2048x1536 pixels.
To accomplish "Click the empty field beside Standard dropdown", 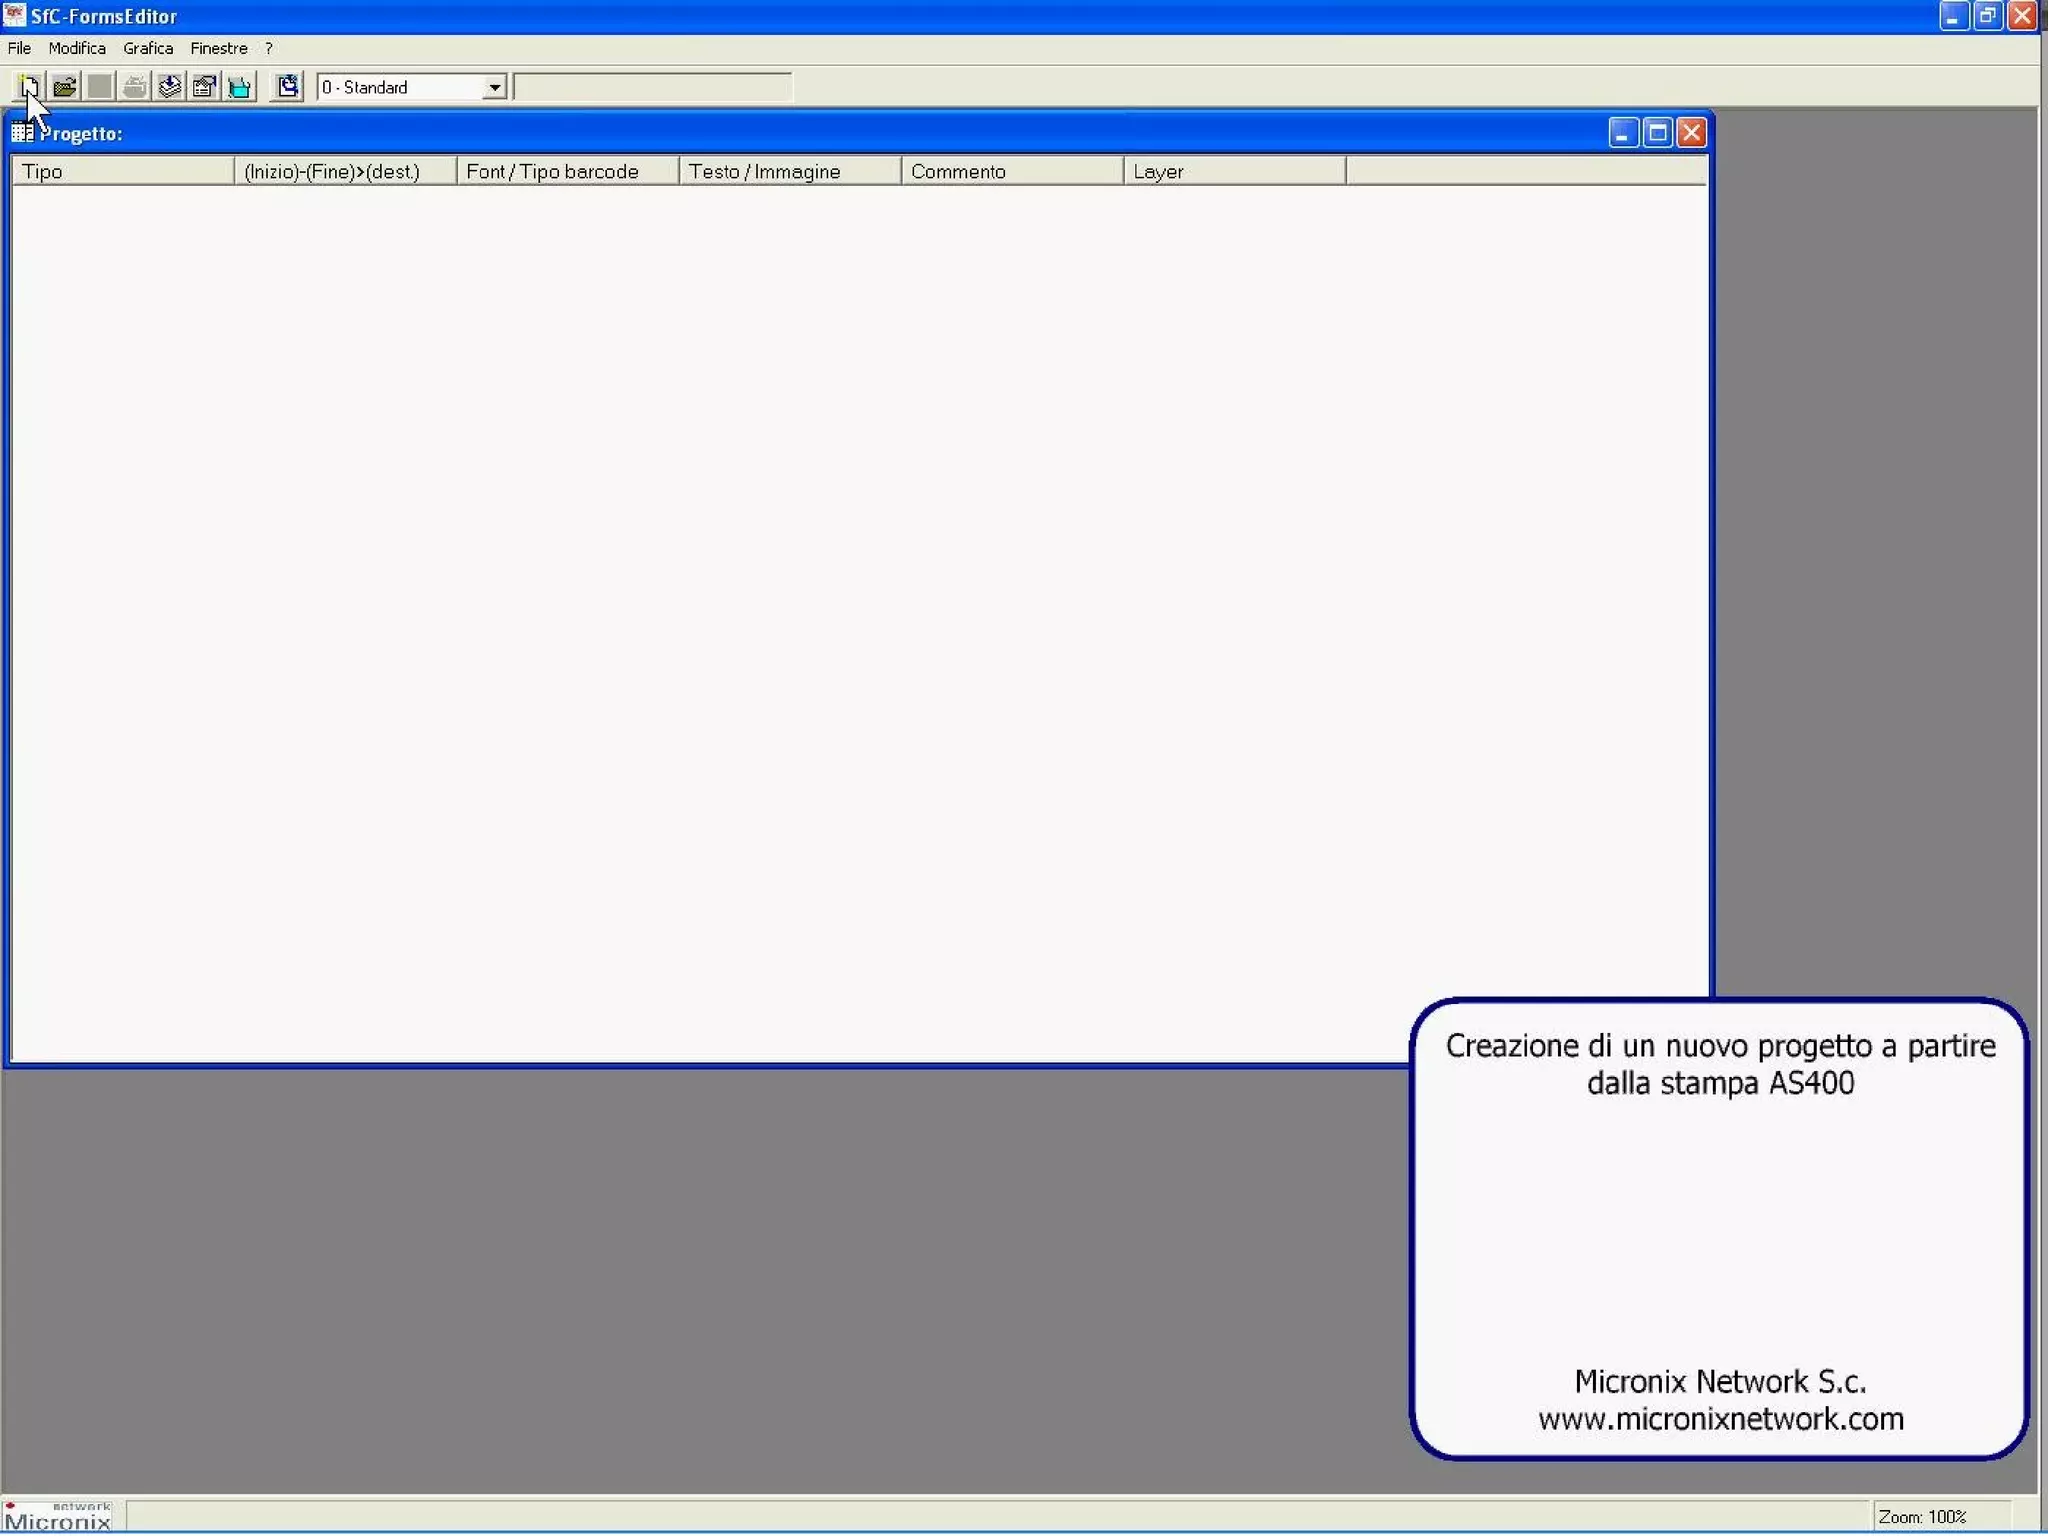I will (653, 88).
